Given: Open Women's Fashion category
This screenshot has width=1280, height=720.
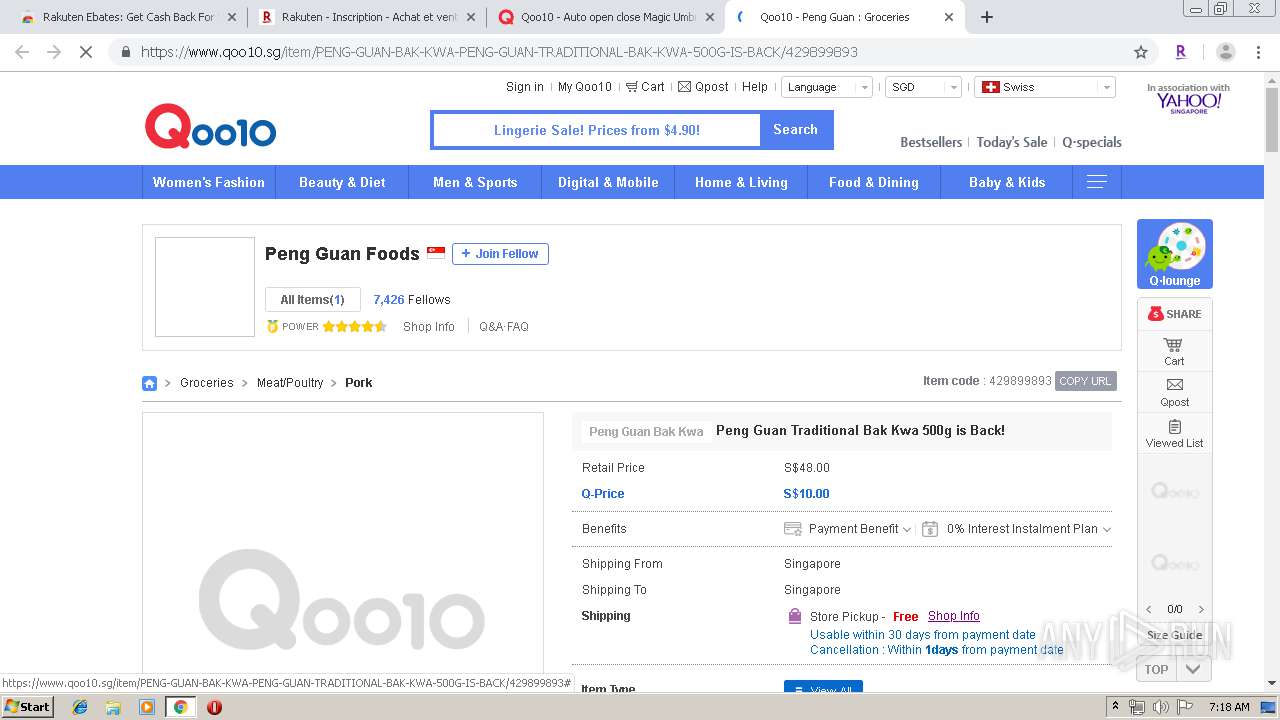Looking at the screenshot, I should (209, 182).
